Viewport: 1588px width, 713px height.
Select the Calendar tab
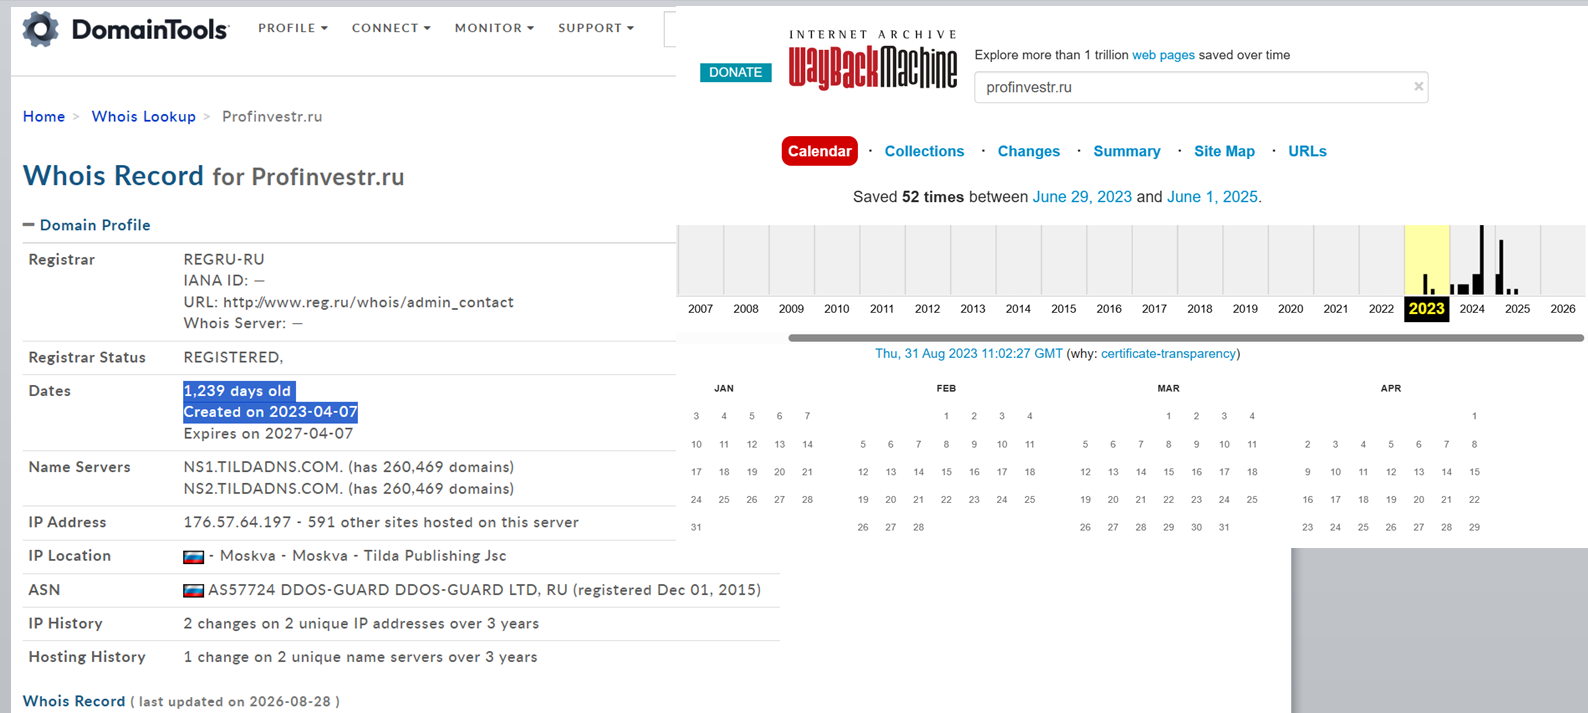[x=819, y=151]
